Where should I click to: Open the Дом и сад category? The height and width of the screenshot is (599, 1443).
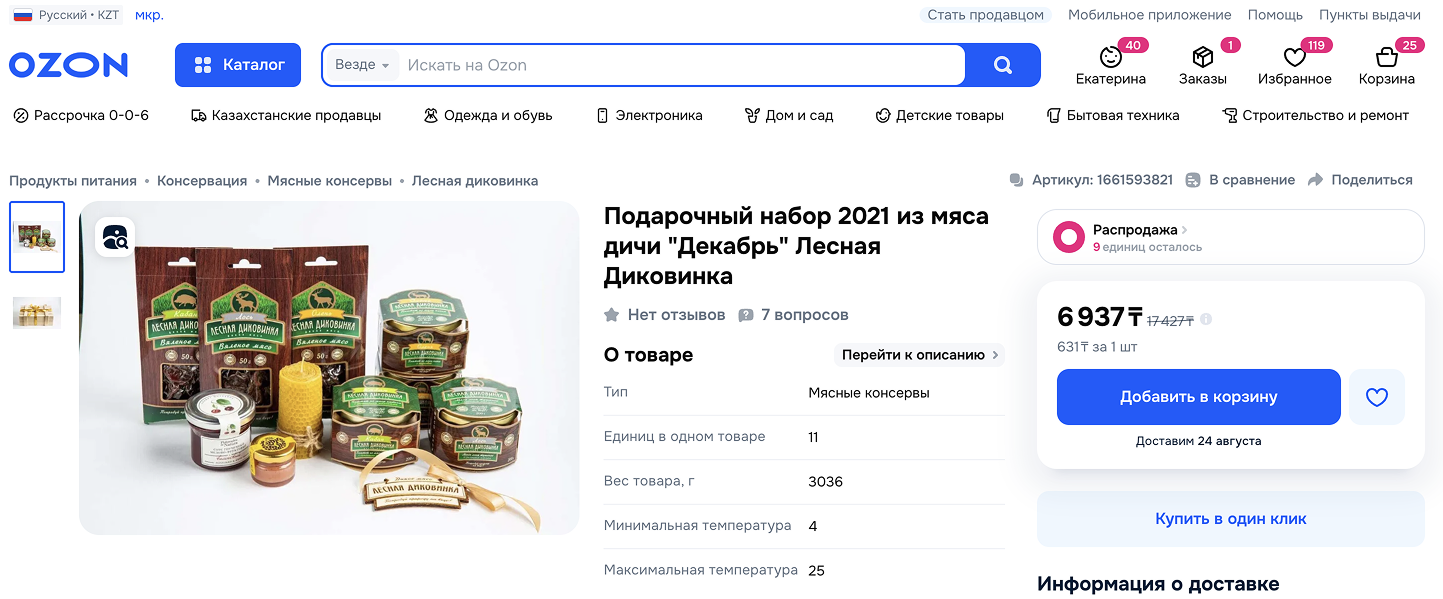[x=789, y=116]
